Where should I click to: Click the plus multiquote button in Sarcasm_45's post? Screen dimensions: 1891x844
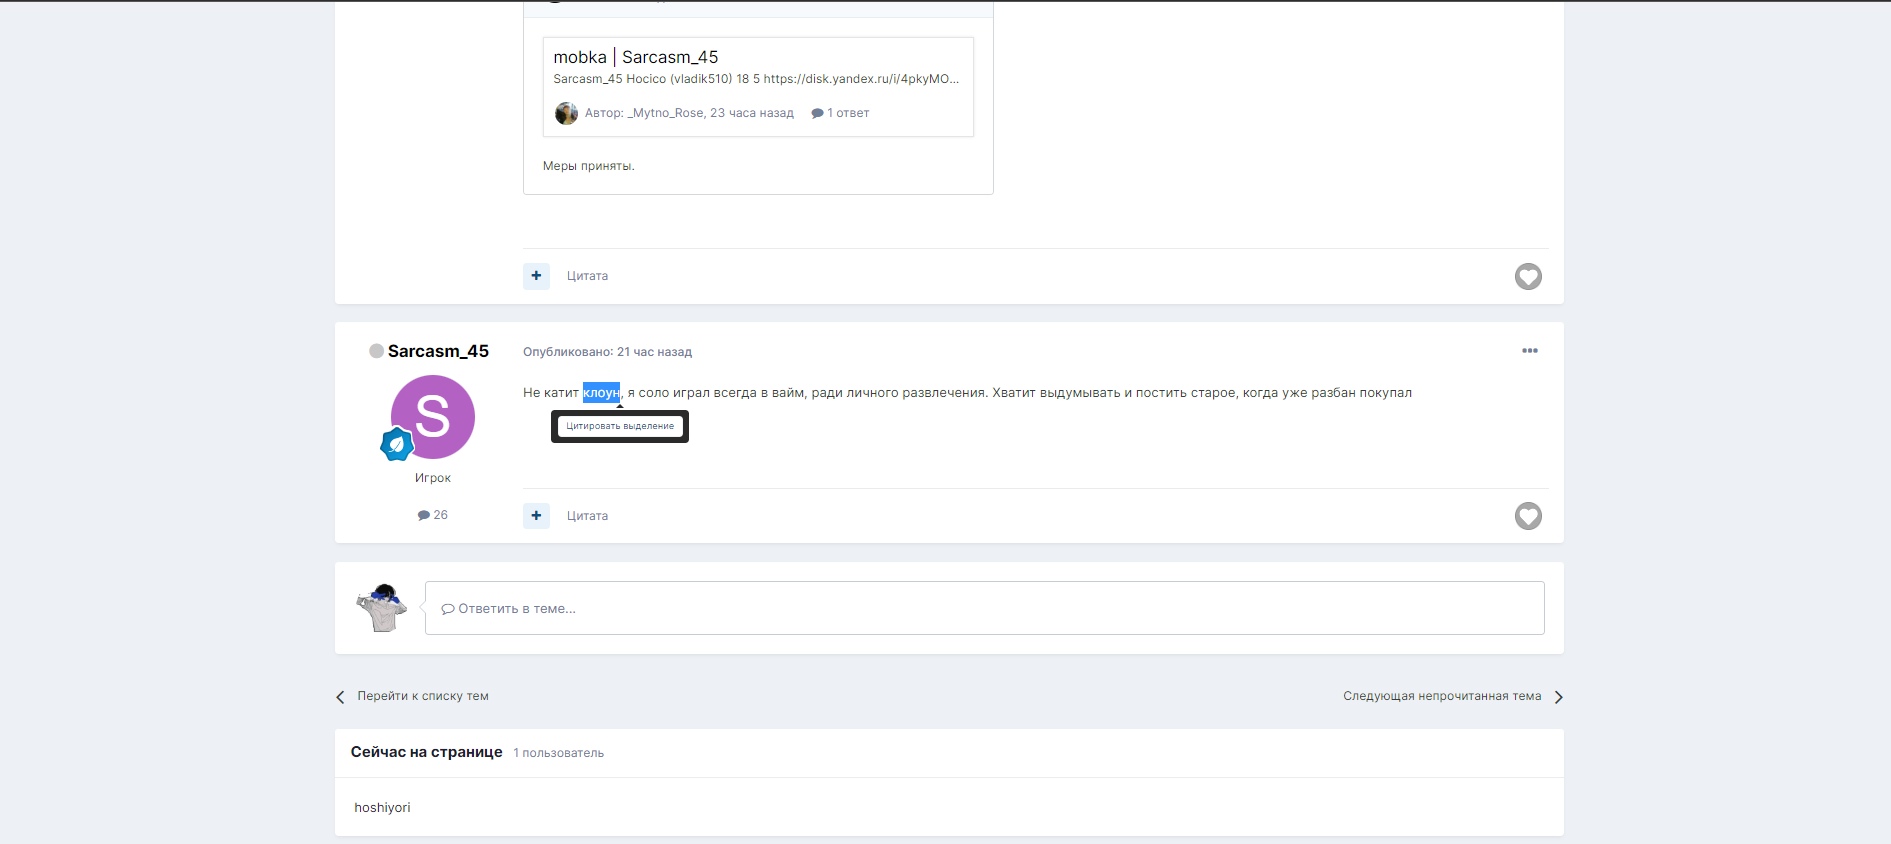[536, 516]
